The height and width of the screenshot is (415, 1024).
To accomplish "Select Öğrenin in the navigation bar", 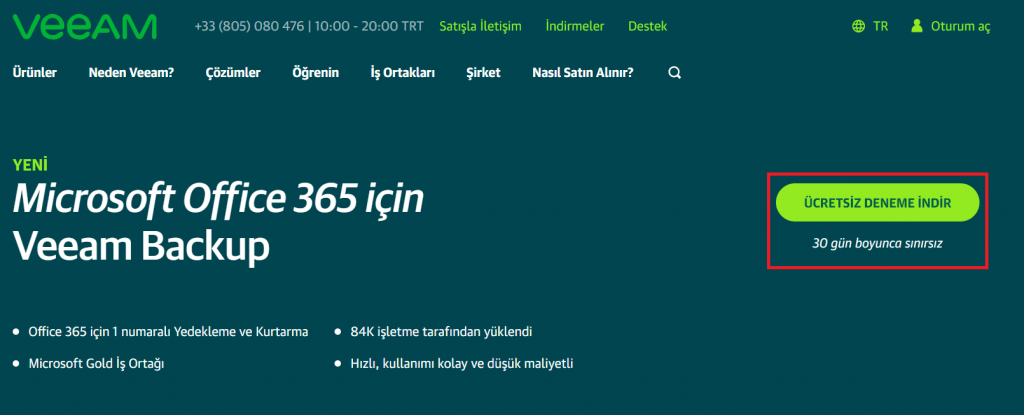I will 315,73.
